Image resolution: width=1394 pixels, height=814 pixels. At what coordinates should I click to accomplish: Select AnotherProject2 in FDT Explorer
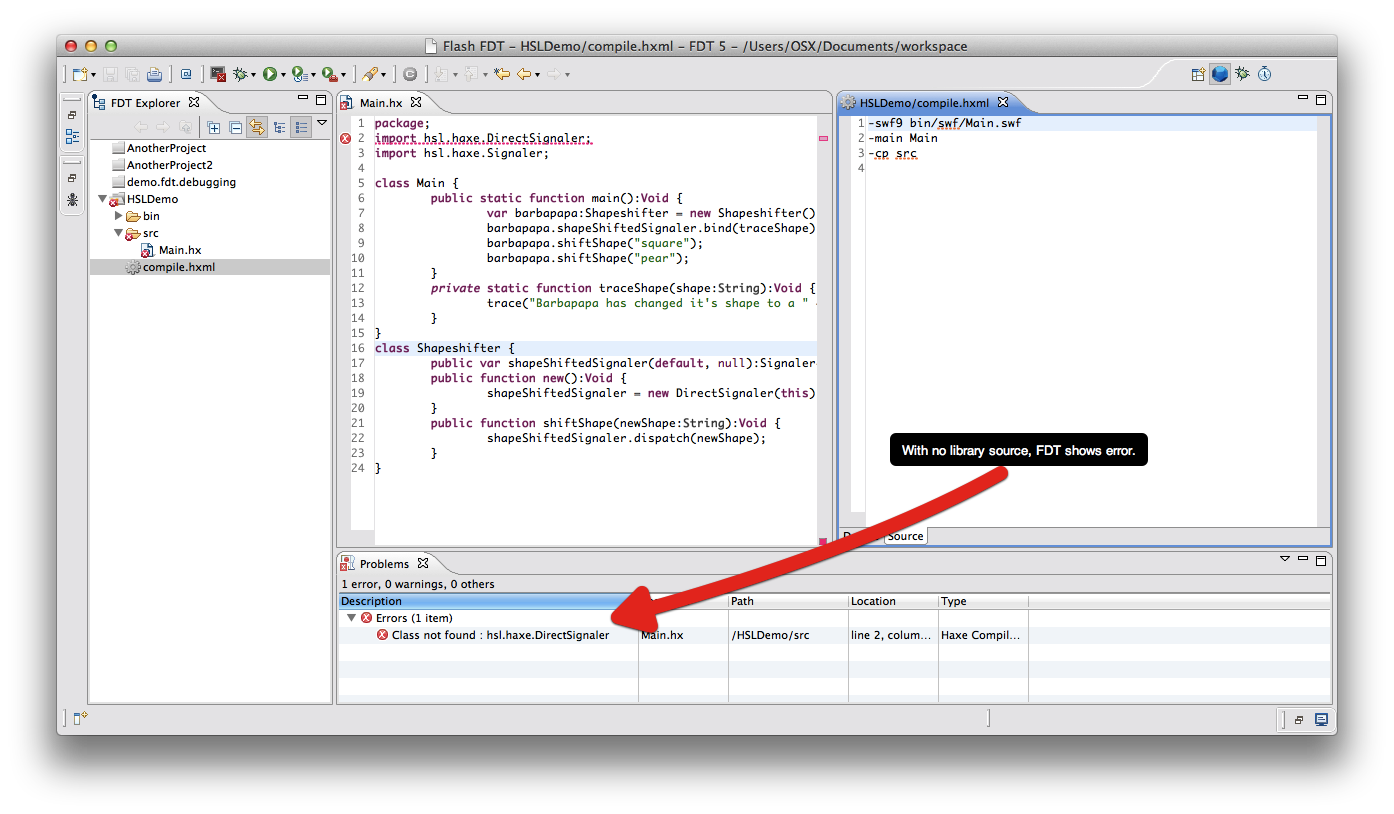coord(170,165)
